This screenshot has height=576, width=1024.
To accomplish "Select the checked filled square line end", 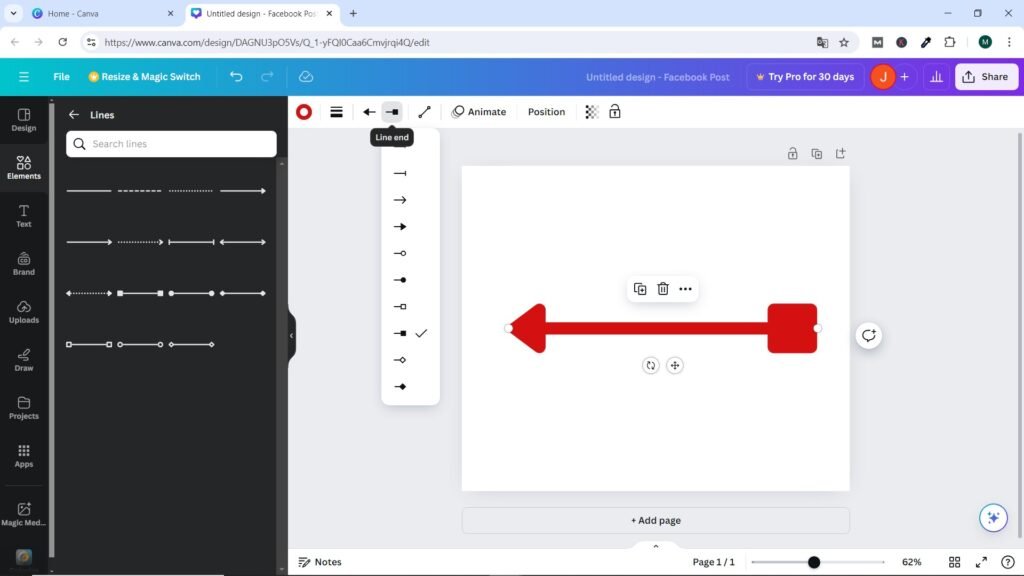I will (x=401, y=333).
